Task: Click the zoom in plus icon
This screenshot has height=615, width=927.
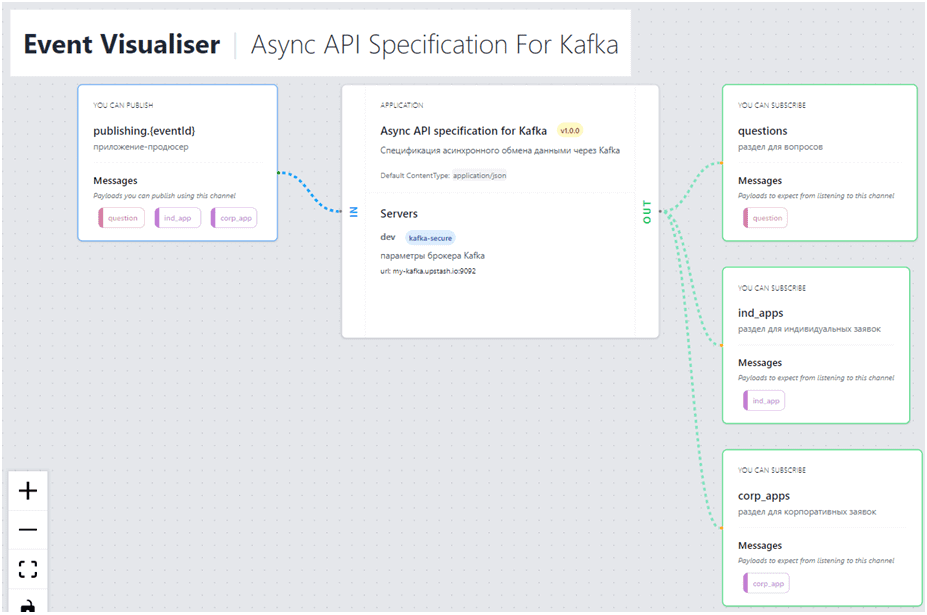Action: coord(28,491)
